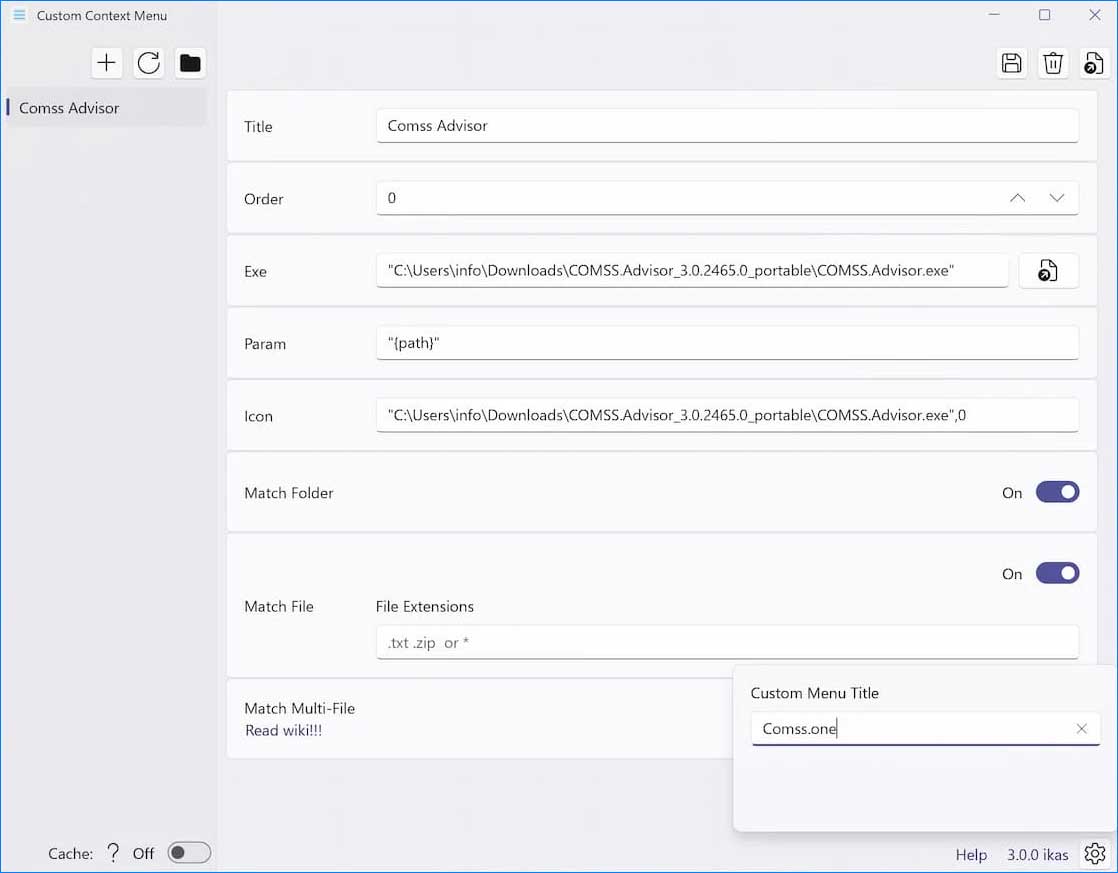Enable the Cache switch
Screen dimensions: 1118x873
(x=189, y=852)
